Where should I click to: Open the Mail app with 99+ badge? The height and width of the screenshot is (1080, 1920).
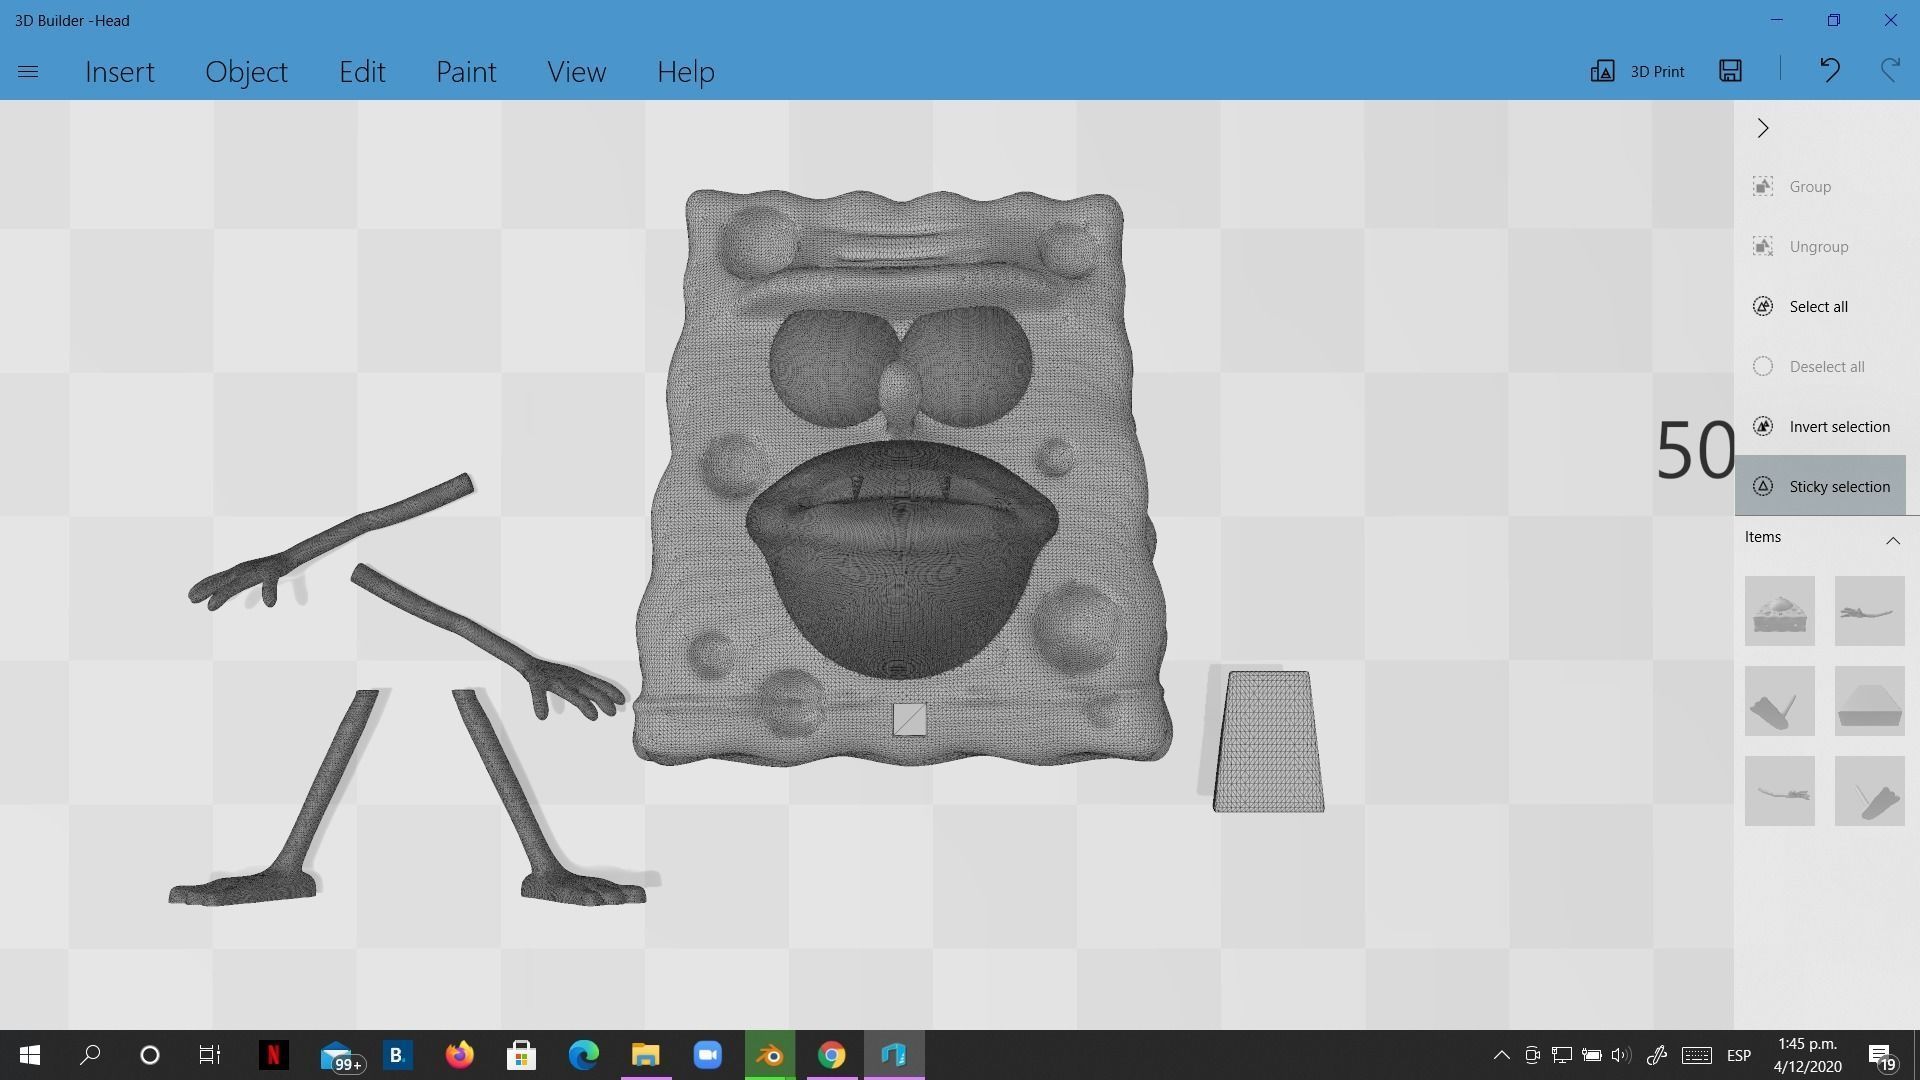340,1056
